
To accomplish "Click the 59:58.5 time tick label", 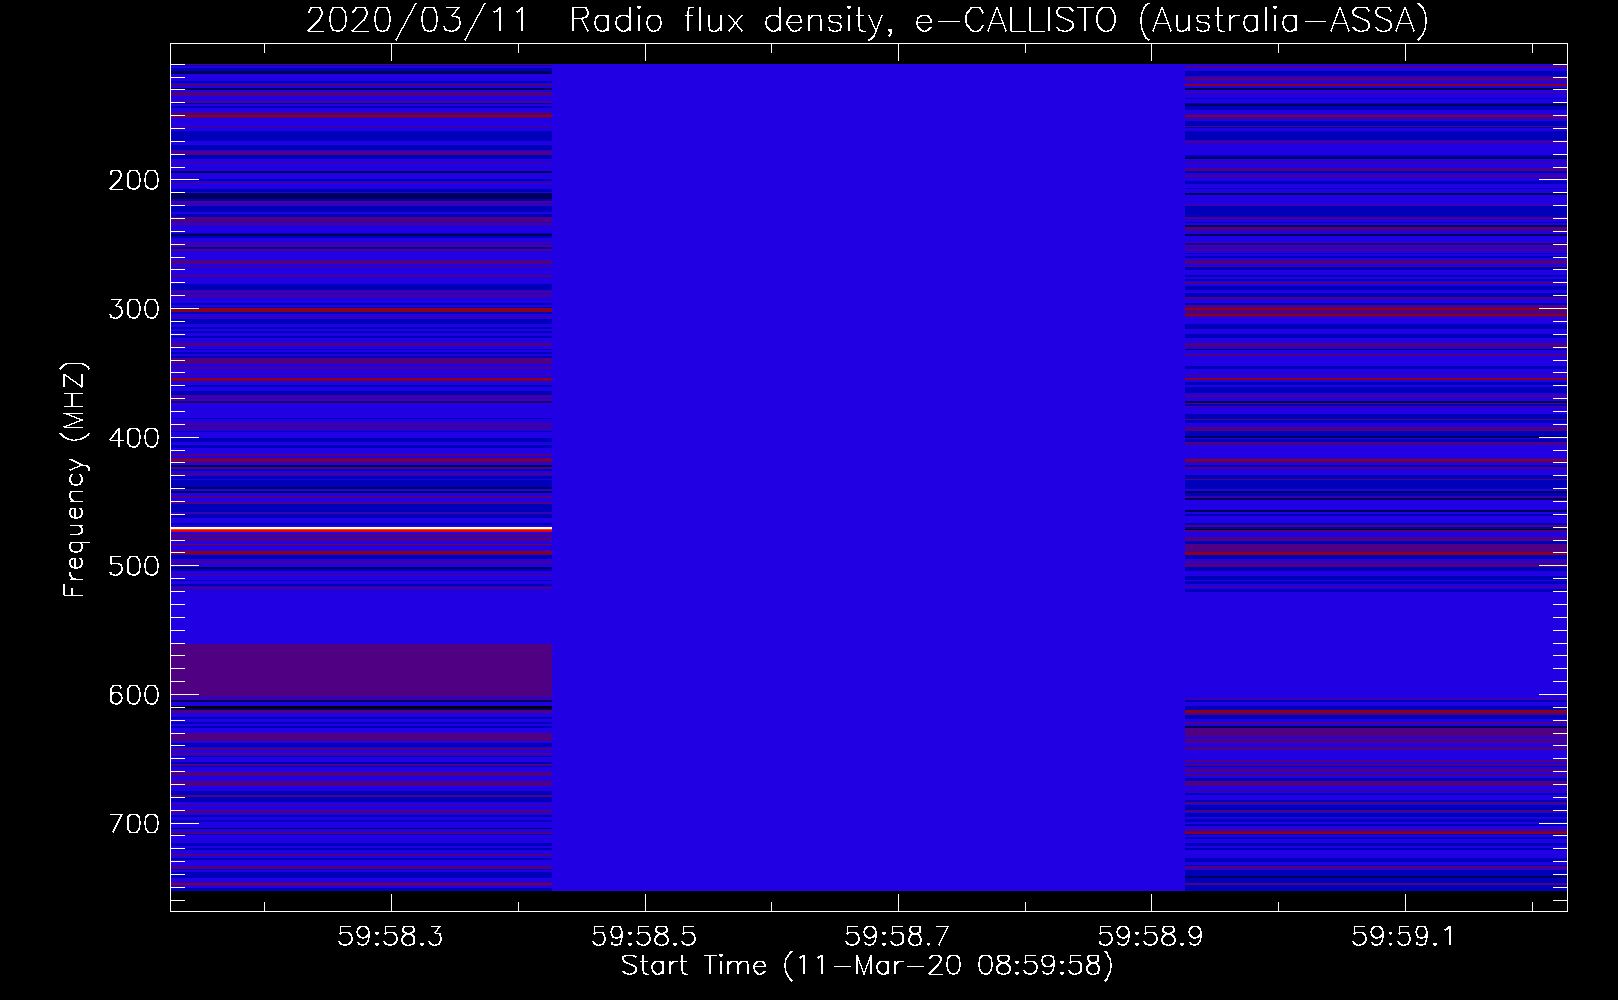I will (x=645, y=936).
